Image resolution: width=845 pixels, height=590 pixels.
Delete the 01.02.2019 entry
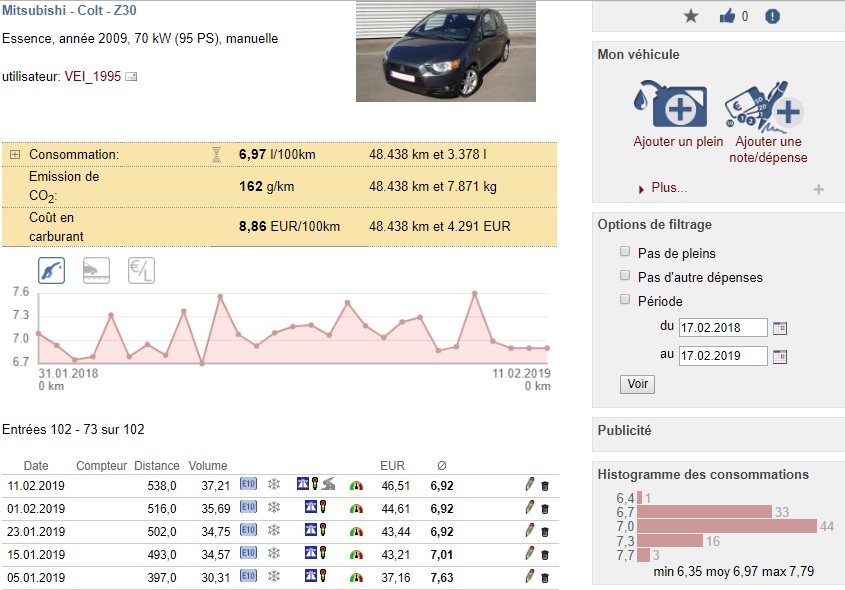coord(545,509)
